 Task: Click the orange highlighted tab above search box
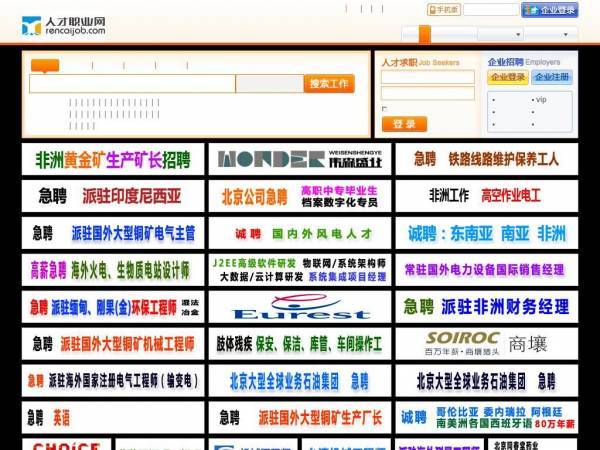tap(45, 65)
